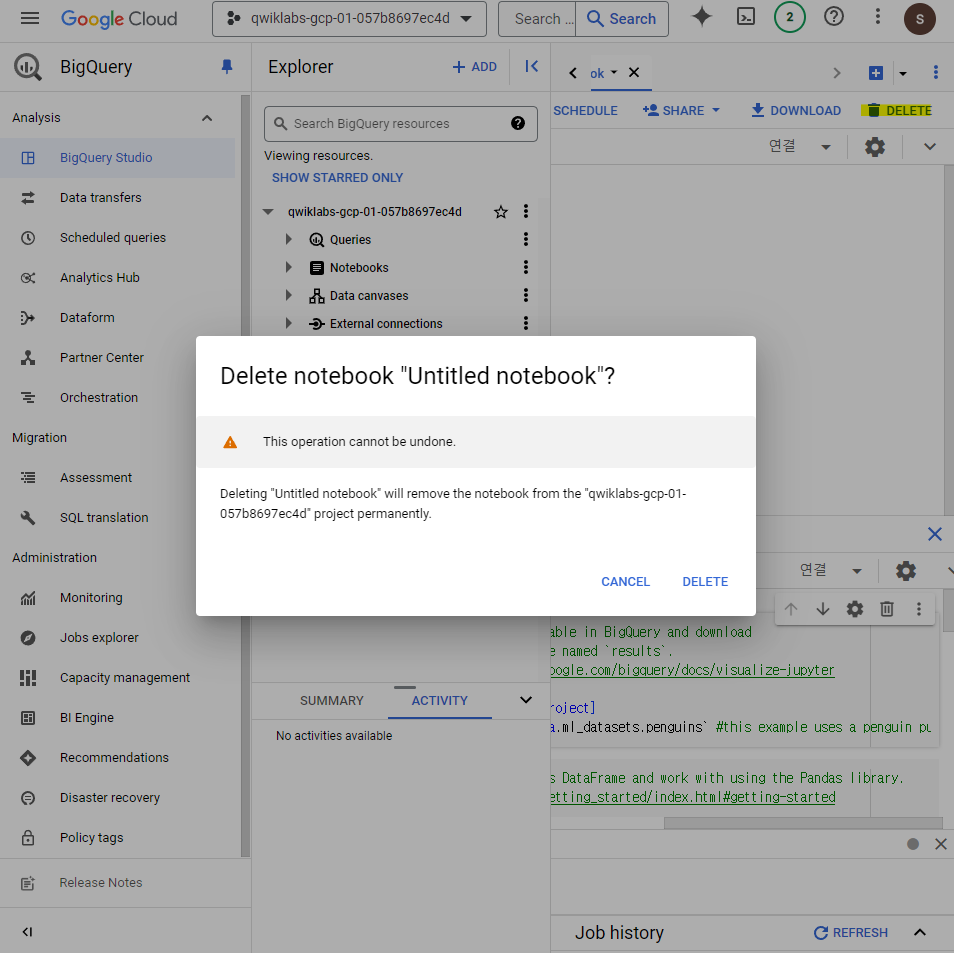
Task: Collapse the qwiklabs project tree node
Action: 268,212
